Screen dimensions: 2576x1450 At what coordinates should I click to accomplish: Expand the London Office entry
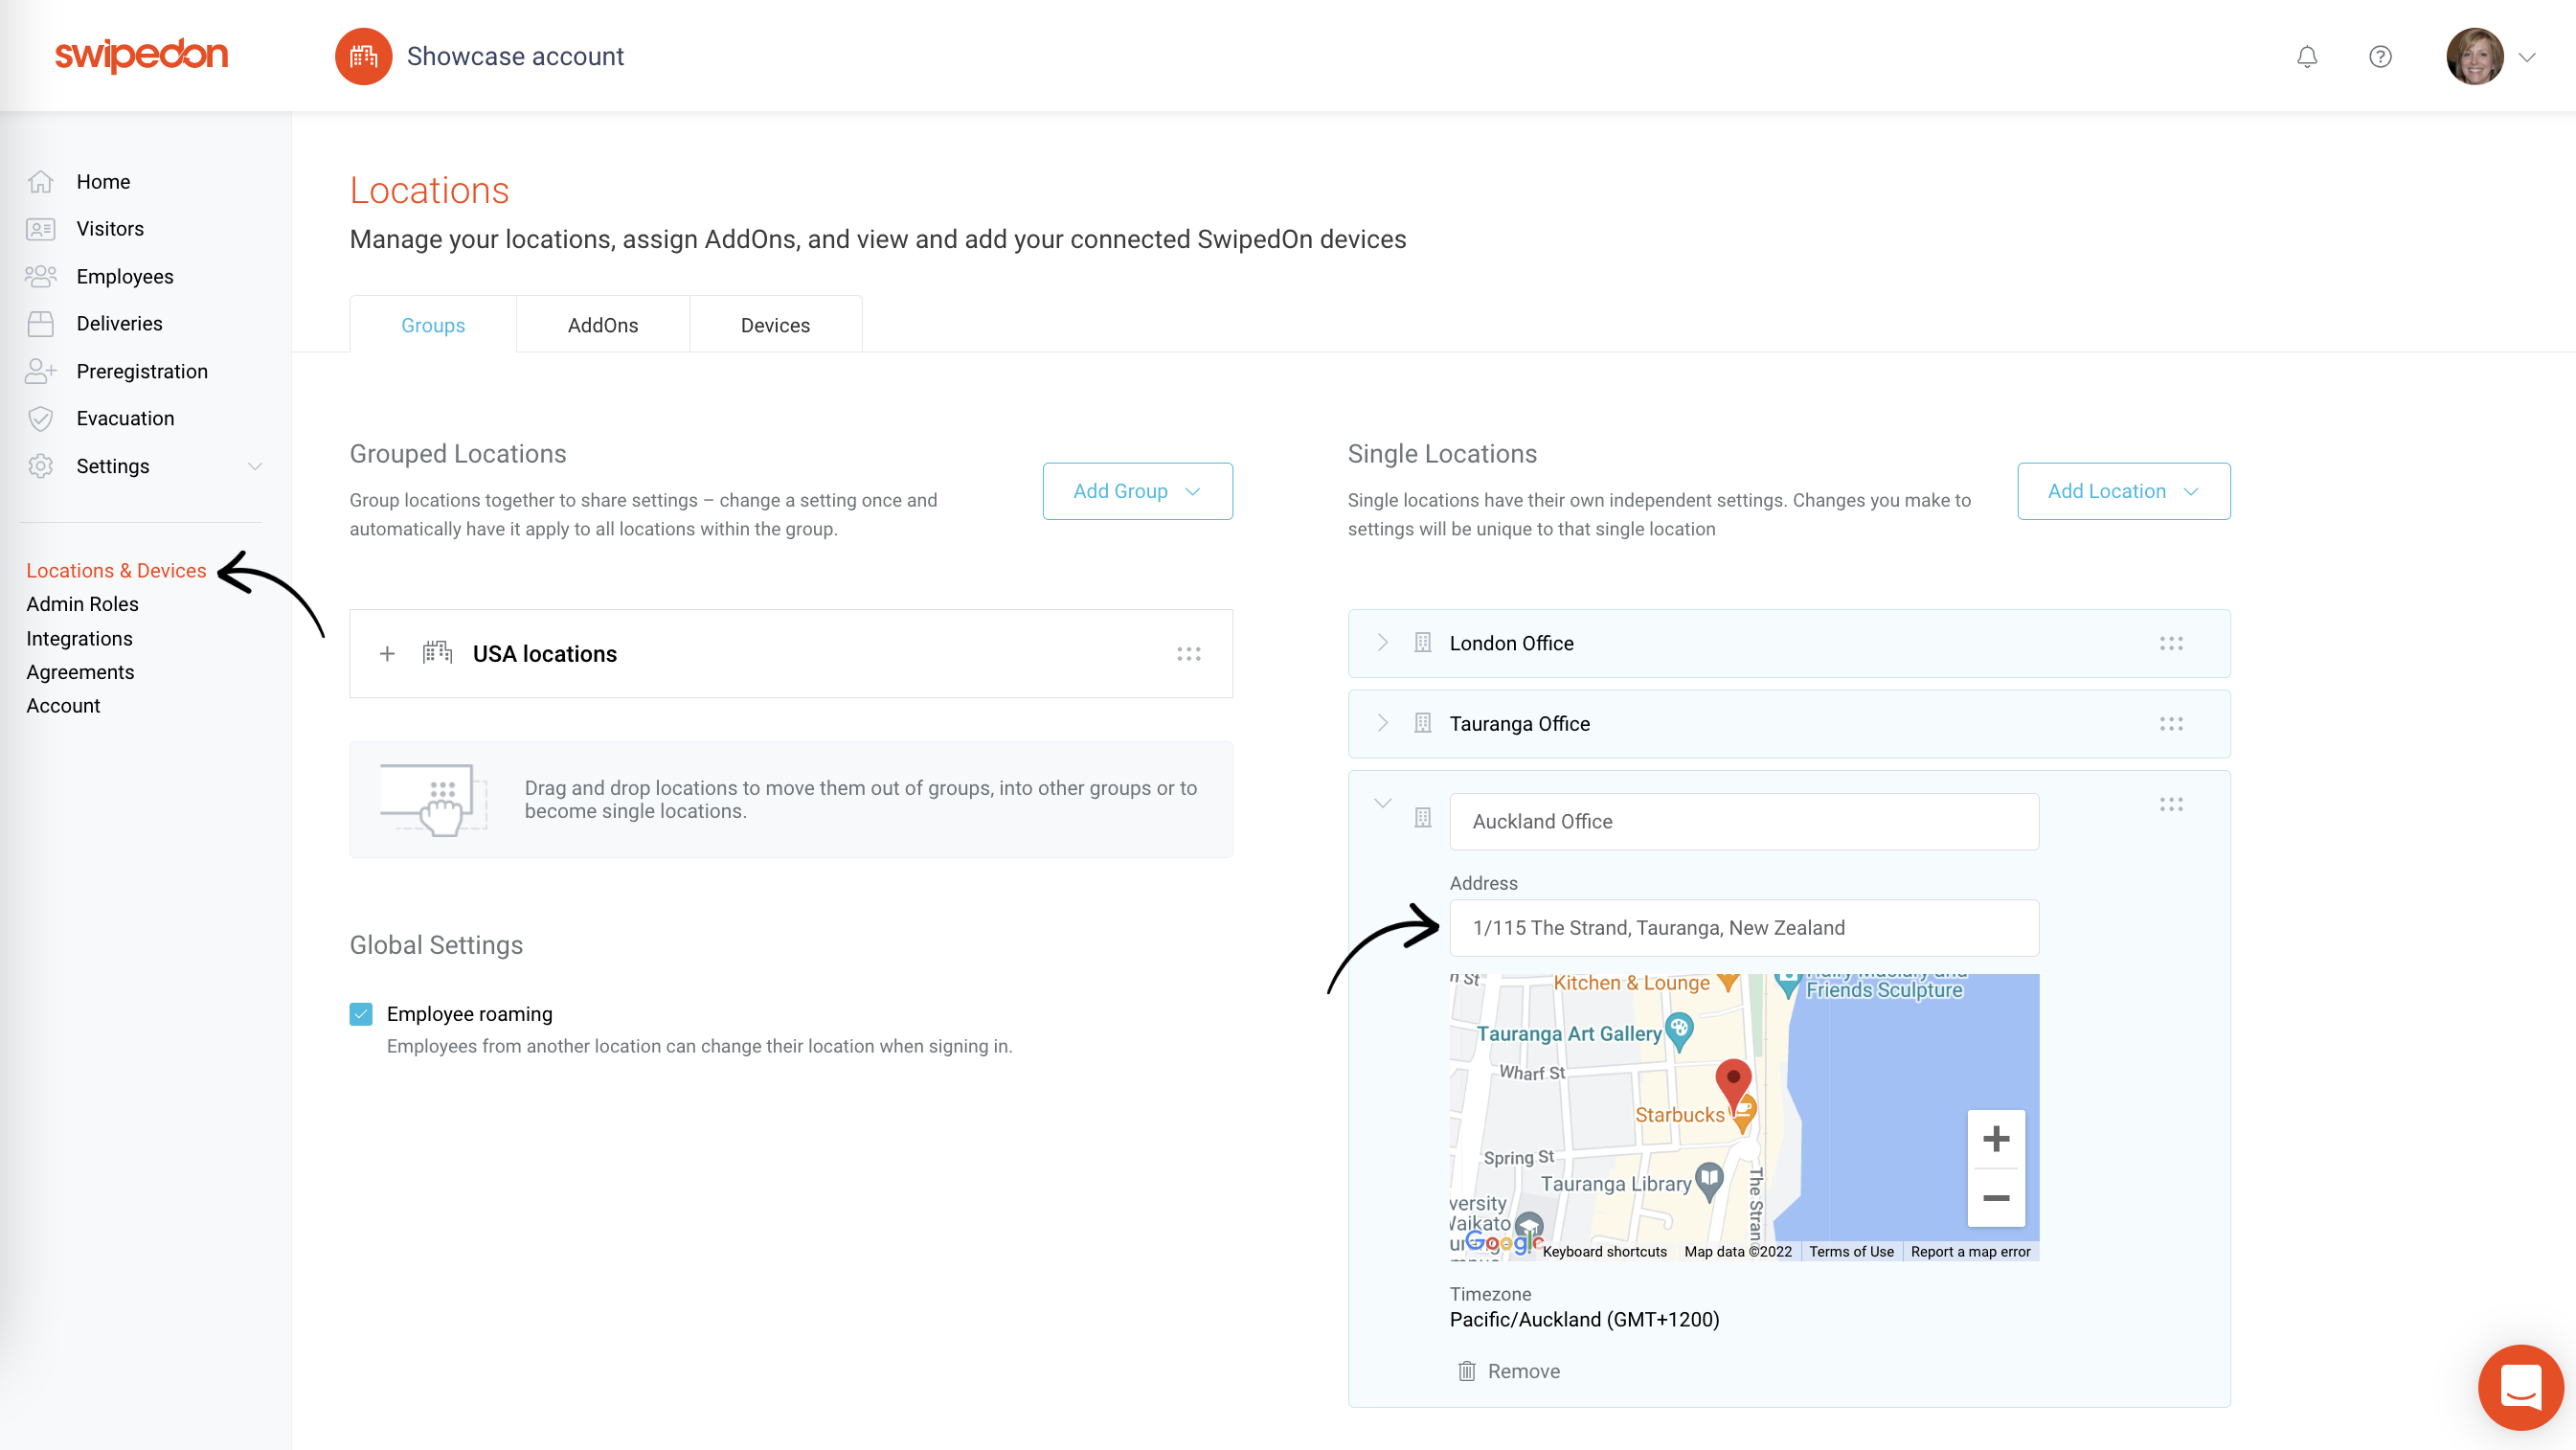(1383, 643)
